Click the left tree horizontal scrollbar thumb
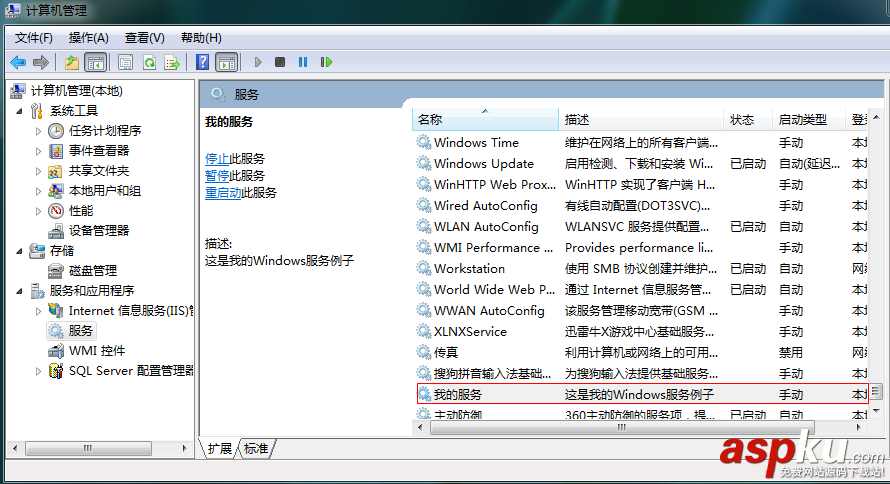Image resolution: width=890 pixels, height=484 pixels. coord(88,448)
